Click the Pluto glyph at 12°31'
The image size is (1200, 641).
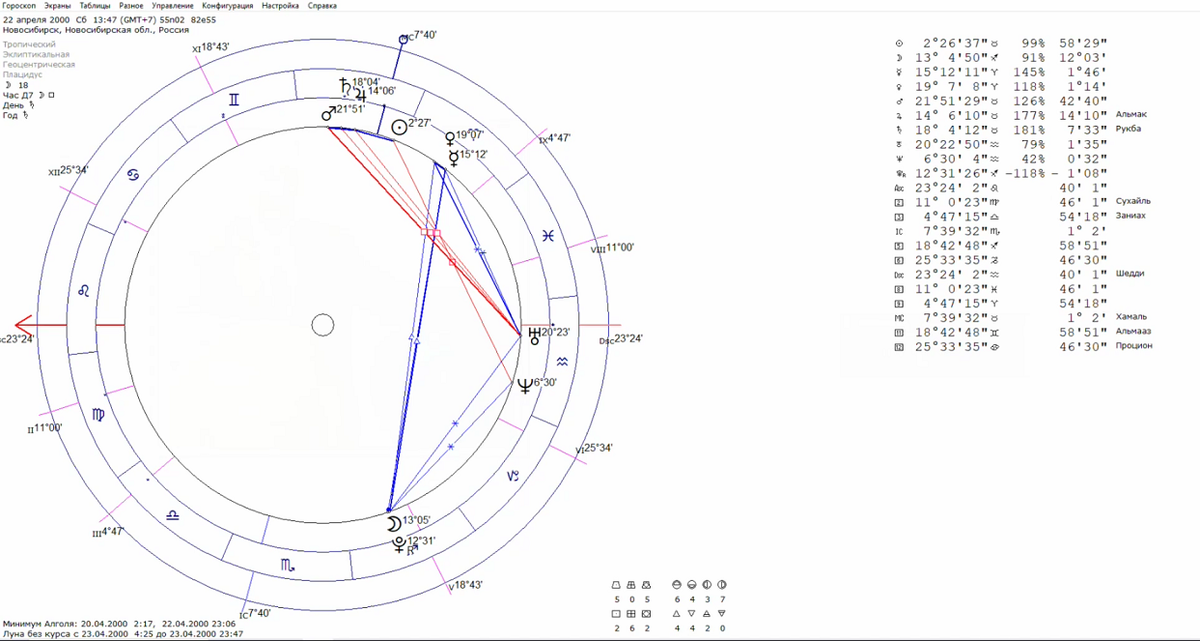(x=401, y=545)
